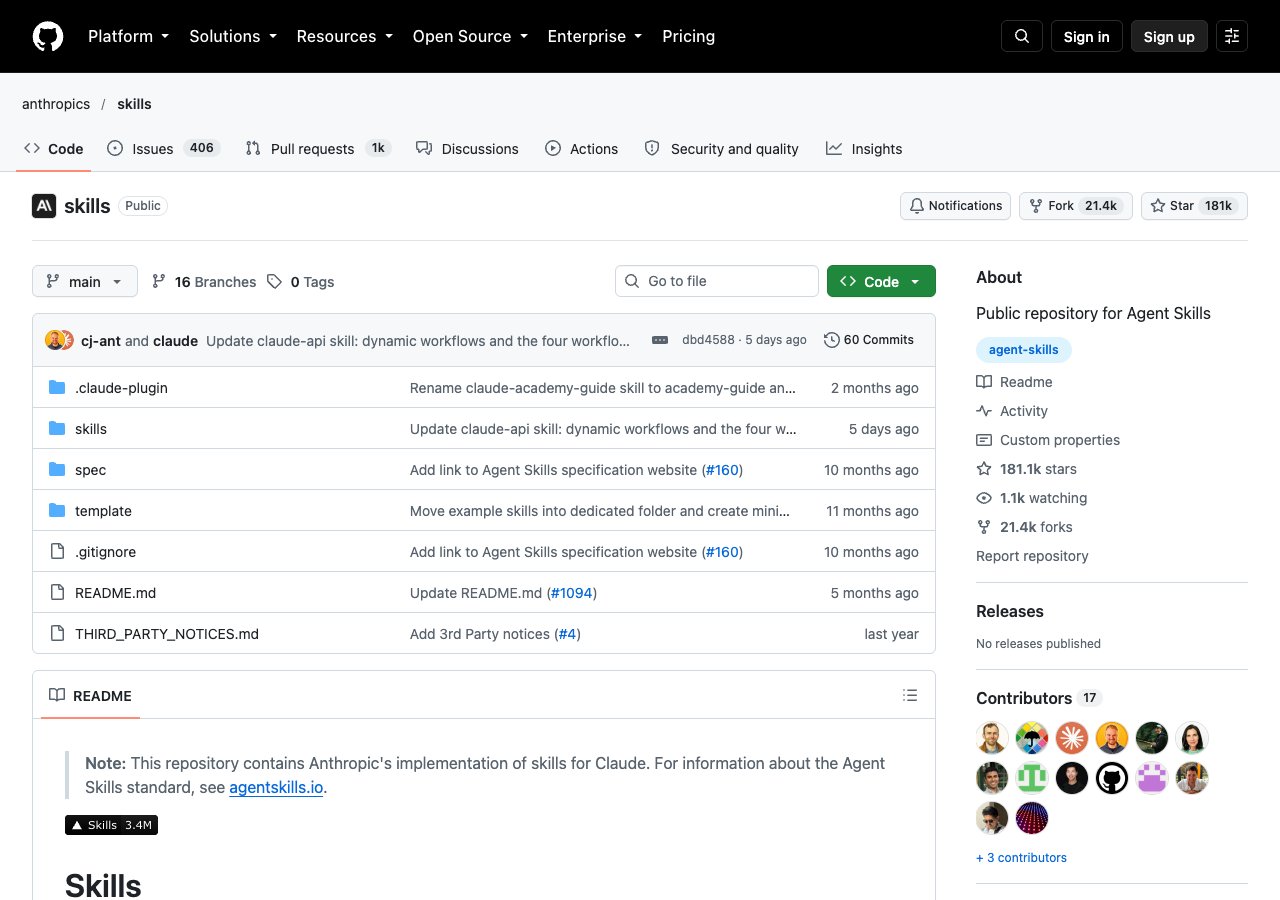Open the skills folder
This screenshot has height=900, width=1280.
pyautogui.click(x=91, y=429)
